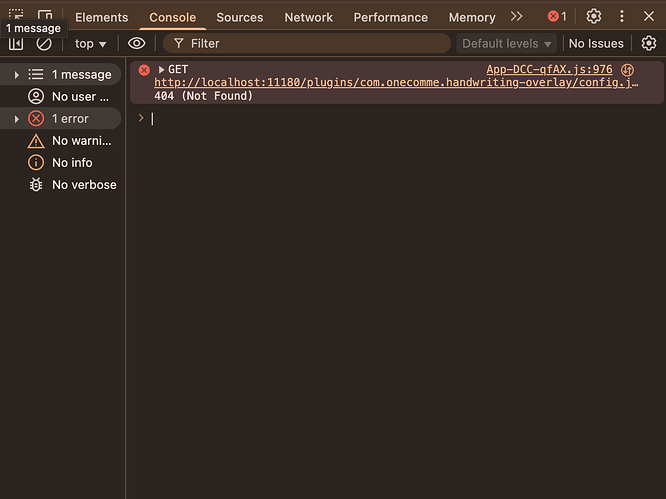666x499 pixels.
Task: Open console settings gear beside No Issues
Action: point(649,43)
